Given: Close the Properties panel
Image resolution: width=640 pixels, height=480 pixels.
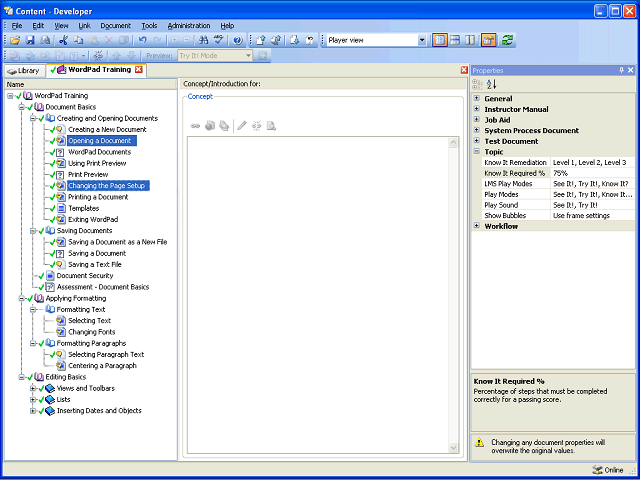Looking at the screenshot, I should coord(631,70).
